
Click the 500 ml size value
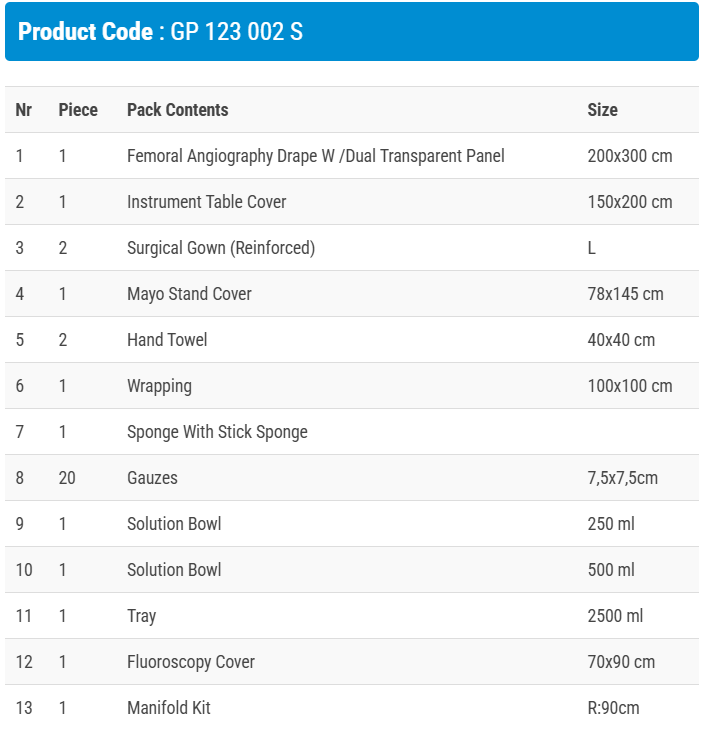pos(610,570)
